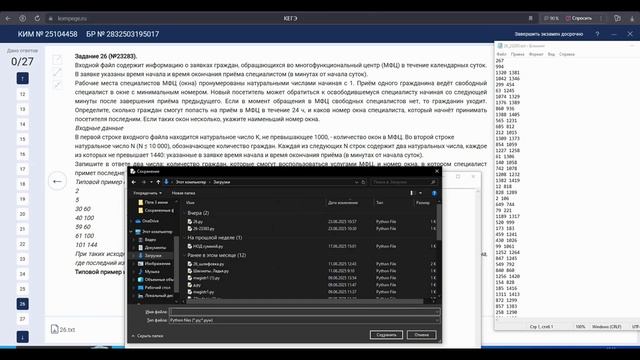Sort files by Тип column header
Viewport: 640px width, 360px height.
[380, 202]
